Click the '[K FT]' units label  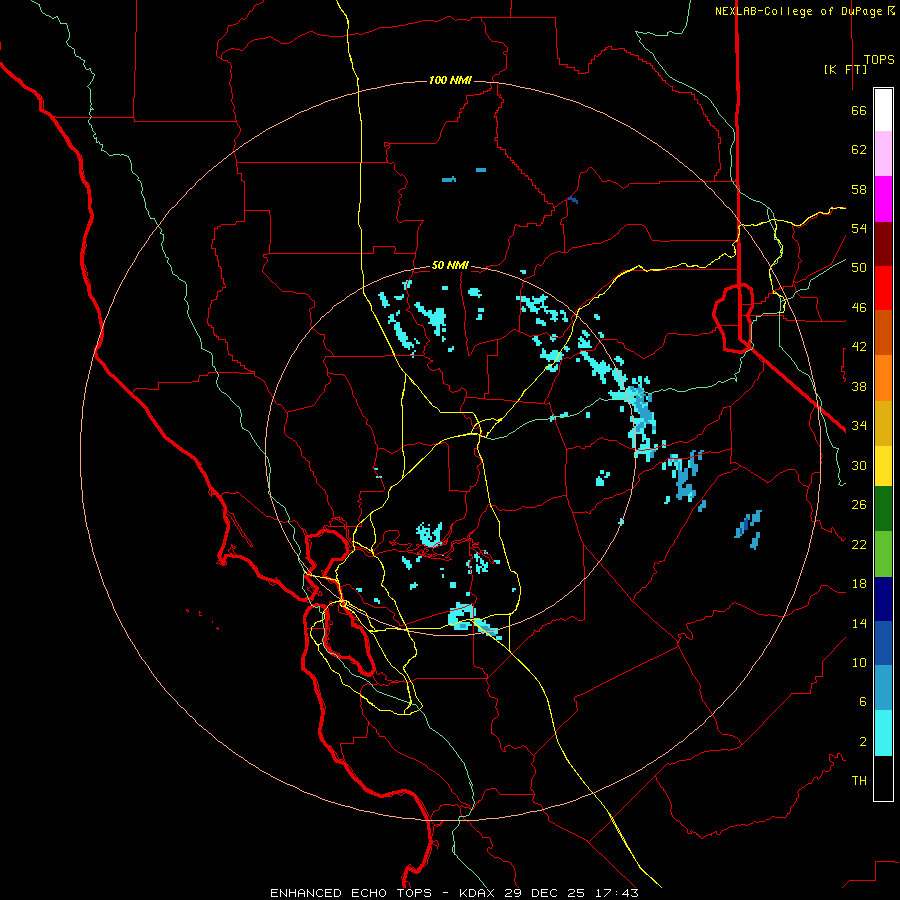tap(845, 69)
